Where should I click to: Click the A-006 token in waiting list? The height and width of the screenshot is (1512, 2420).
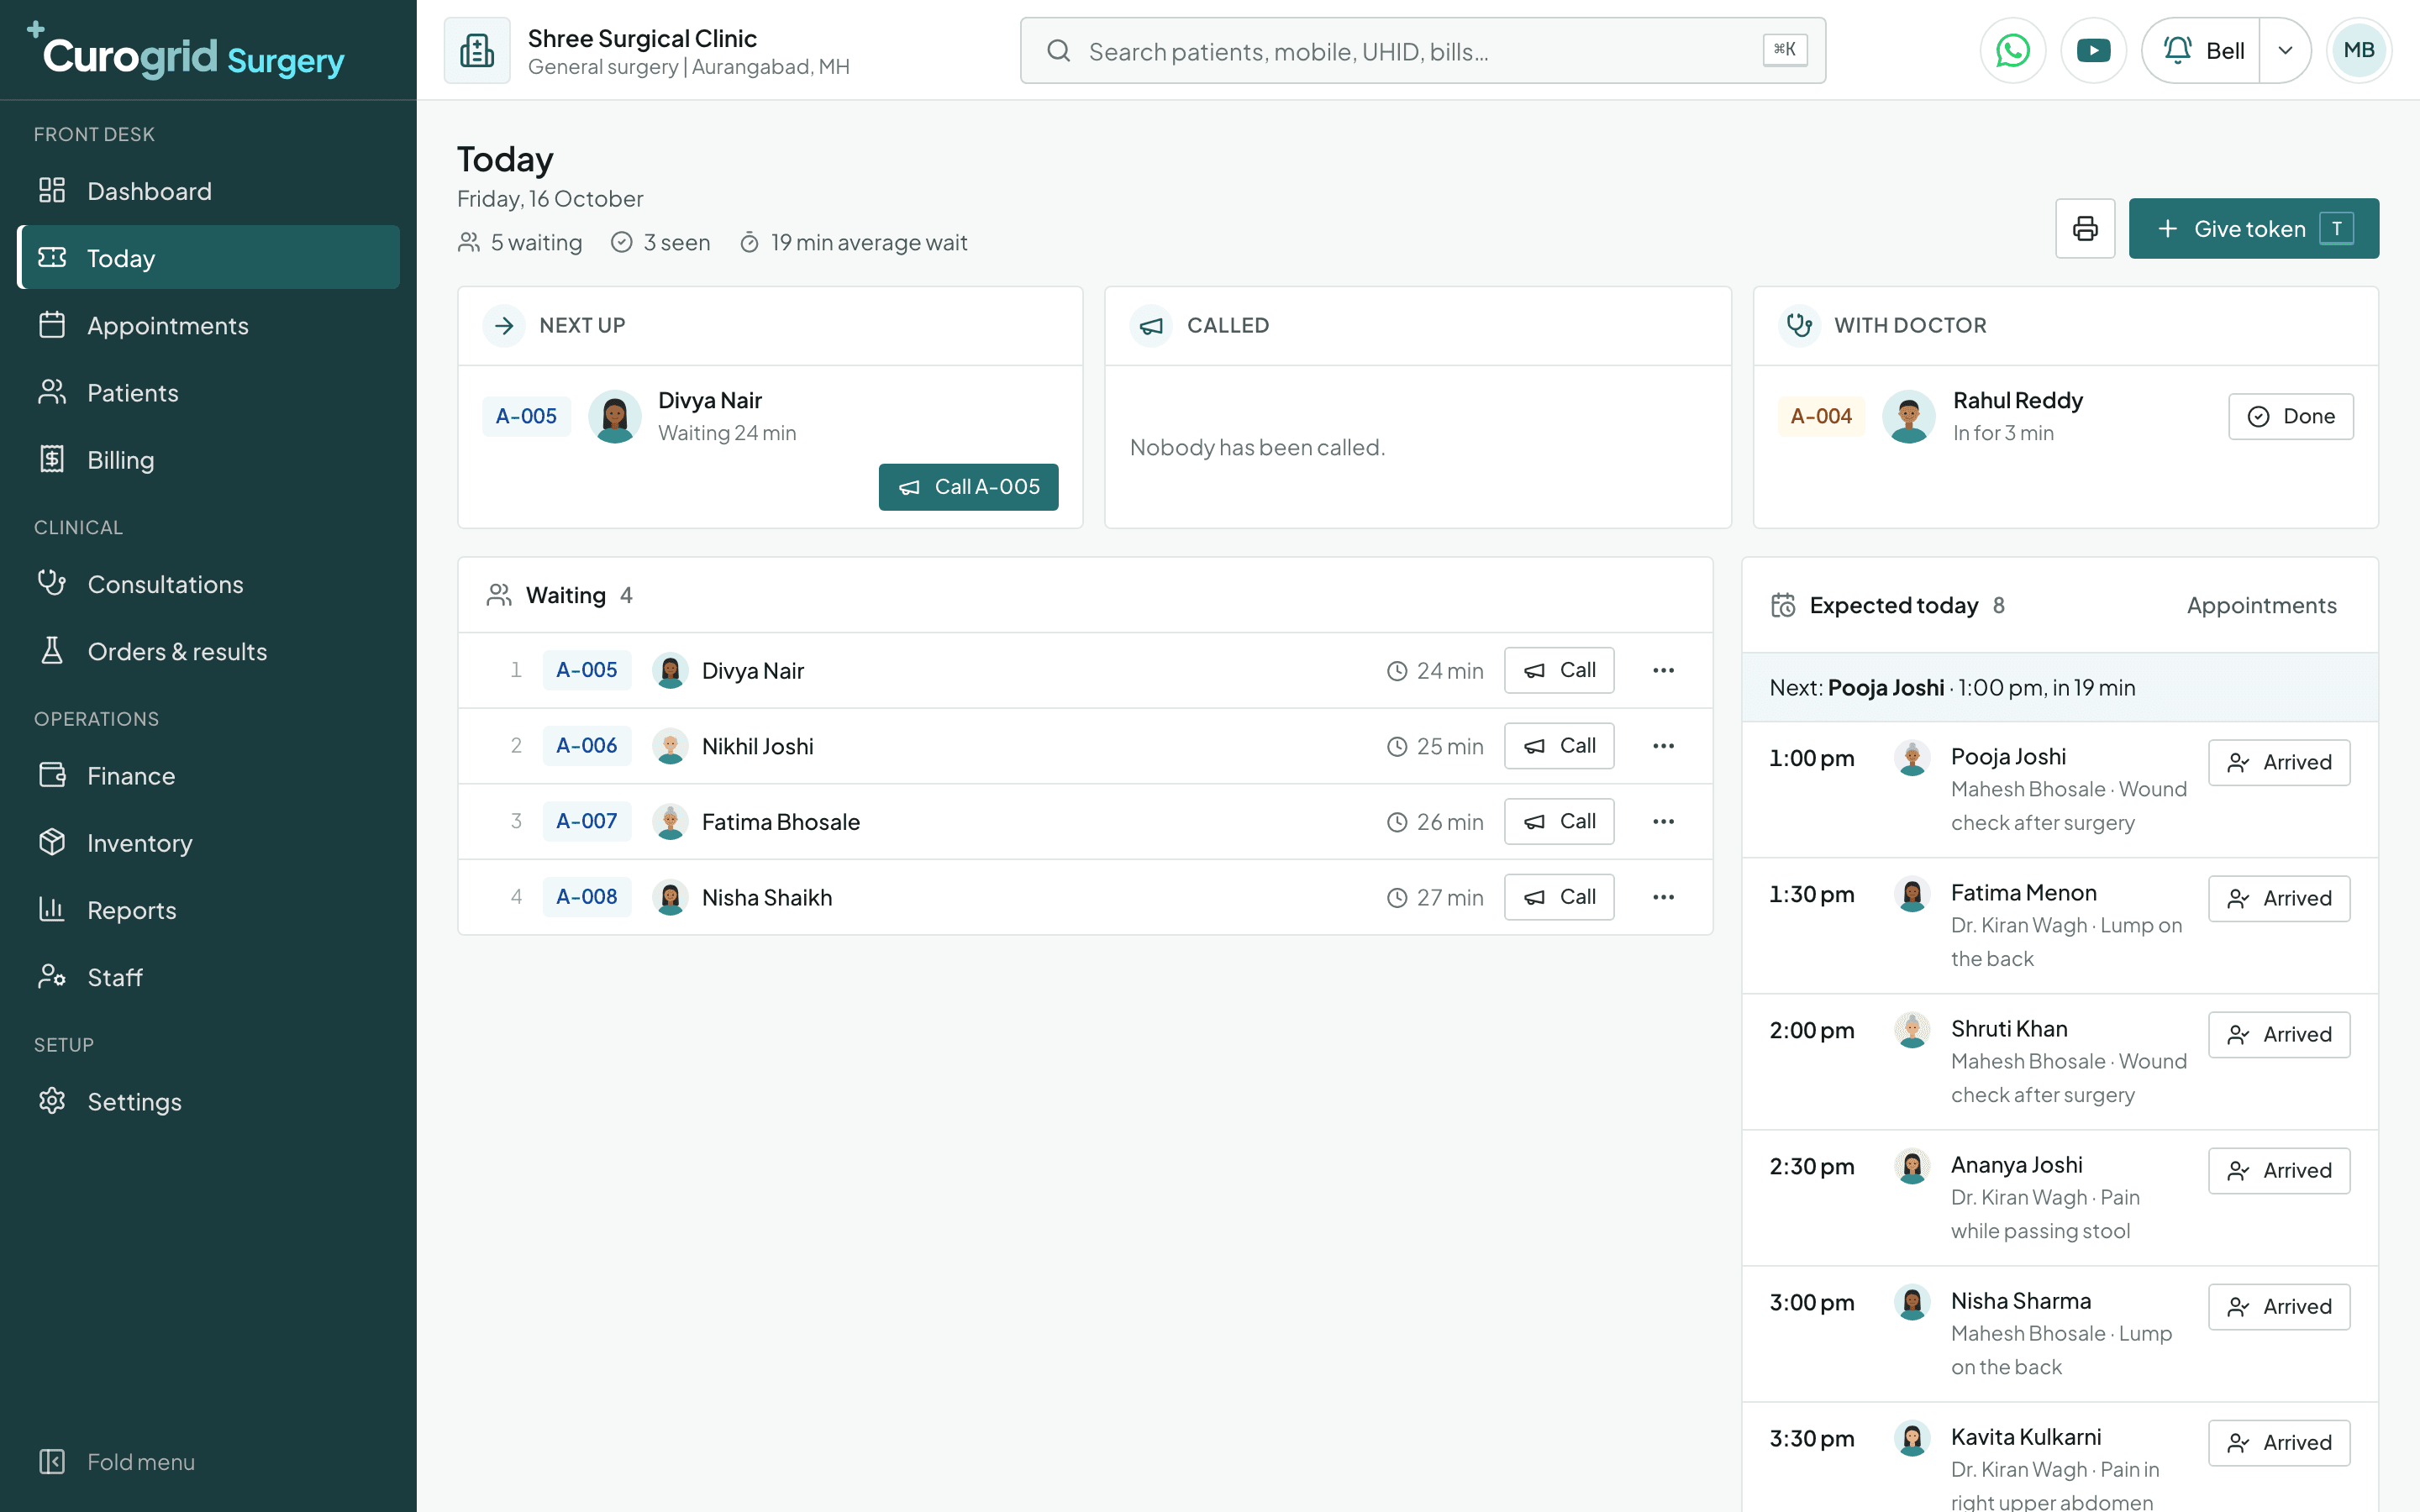pos(586,746)
